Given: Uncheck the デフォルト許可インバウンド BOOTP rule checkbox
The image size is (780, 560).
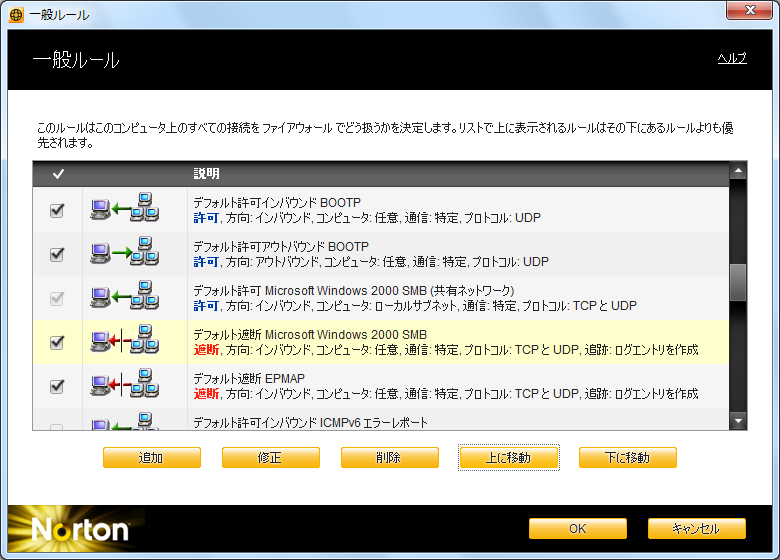Looking at the screenshot, I should 57,210.
